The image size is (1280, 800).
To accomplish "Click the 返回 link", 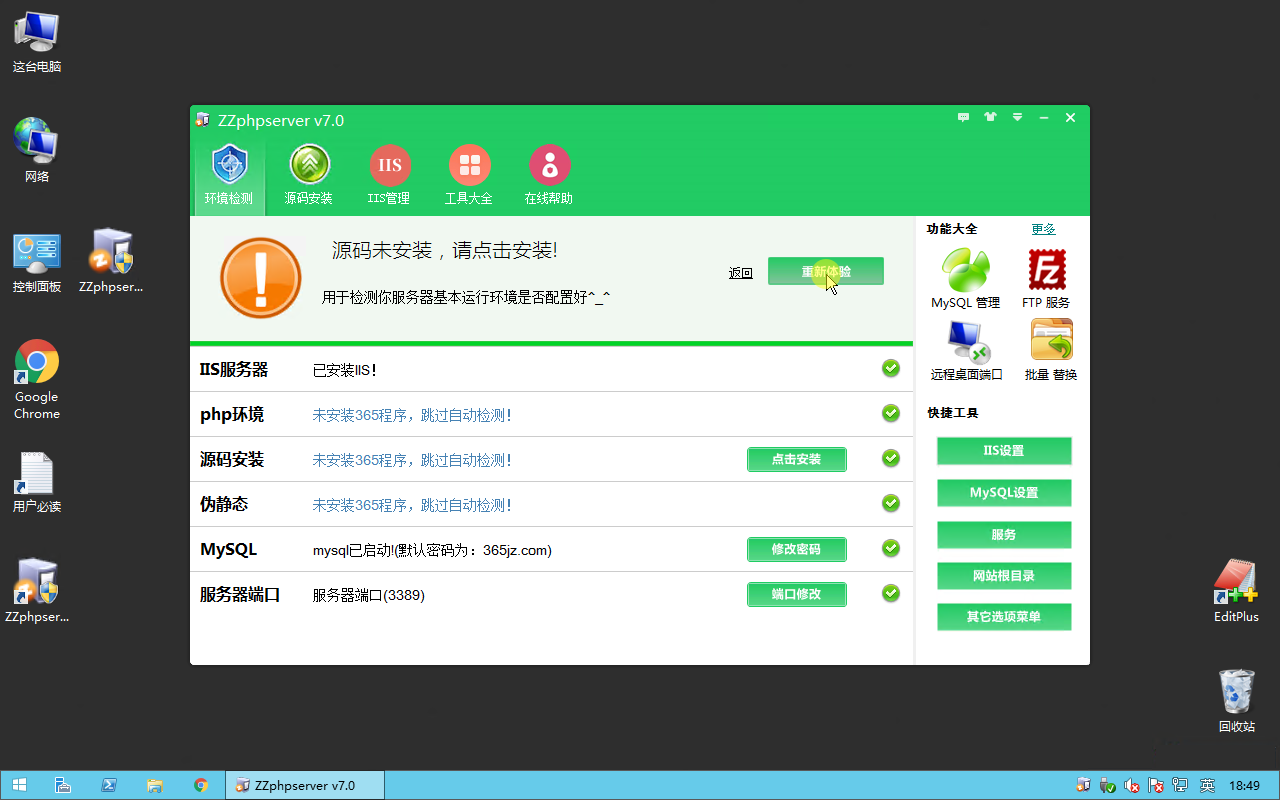I will (x=740, y=273).
